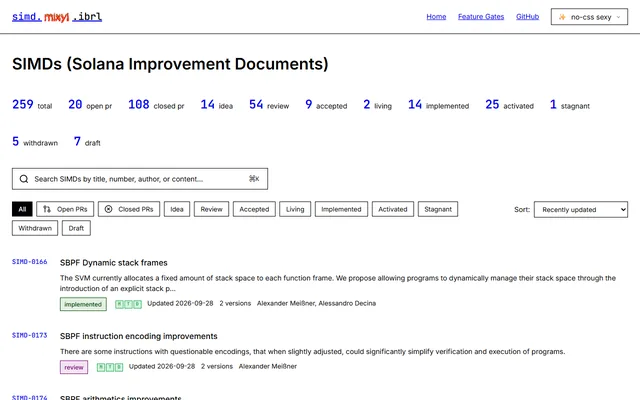Click the T network badge on SIMD-0166
This screenshot has height=400, width=640.
click(128, 304)
